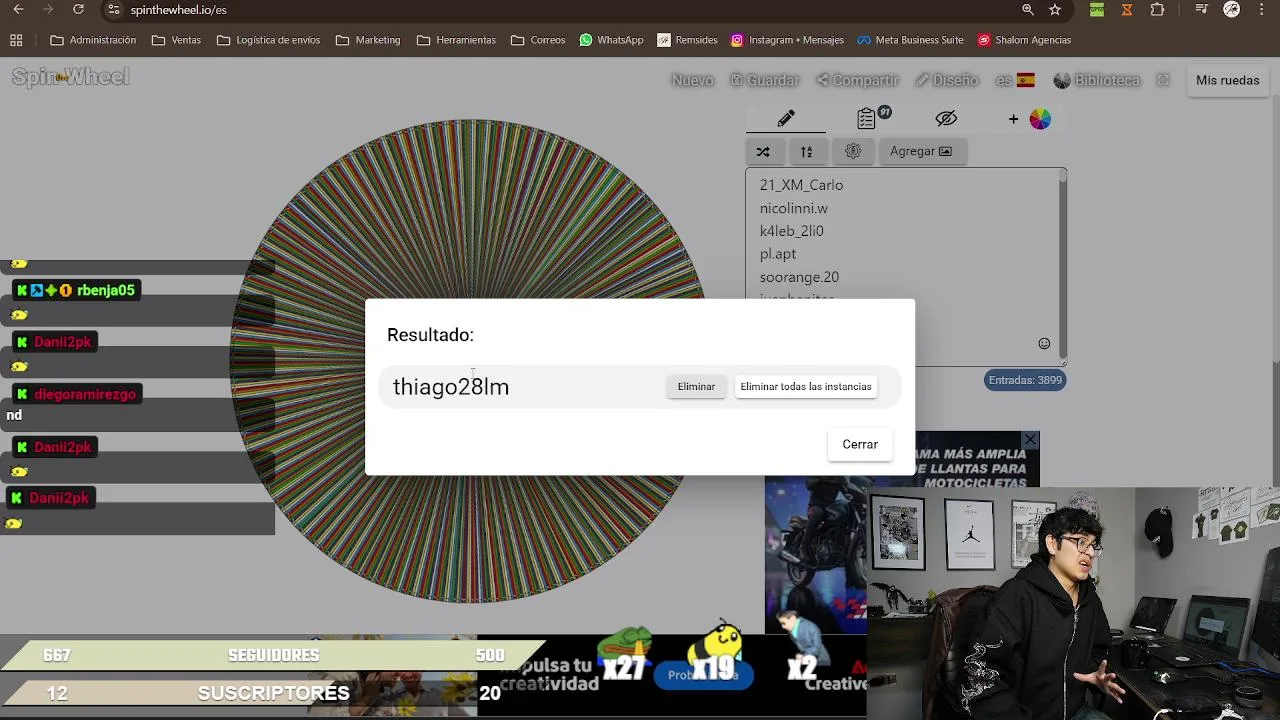
Task: Click the green extension icon in the toolbar
Action: (x=1097, y=10)
